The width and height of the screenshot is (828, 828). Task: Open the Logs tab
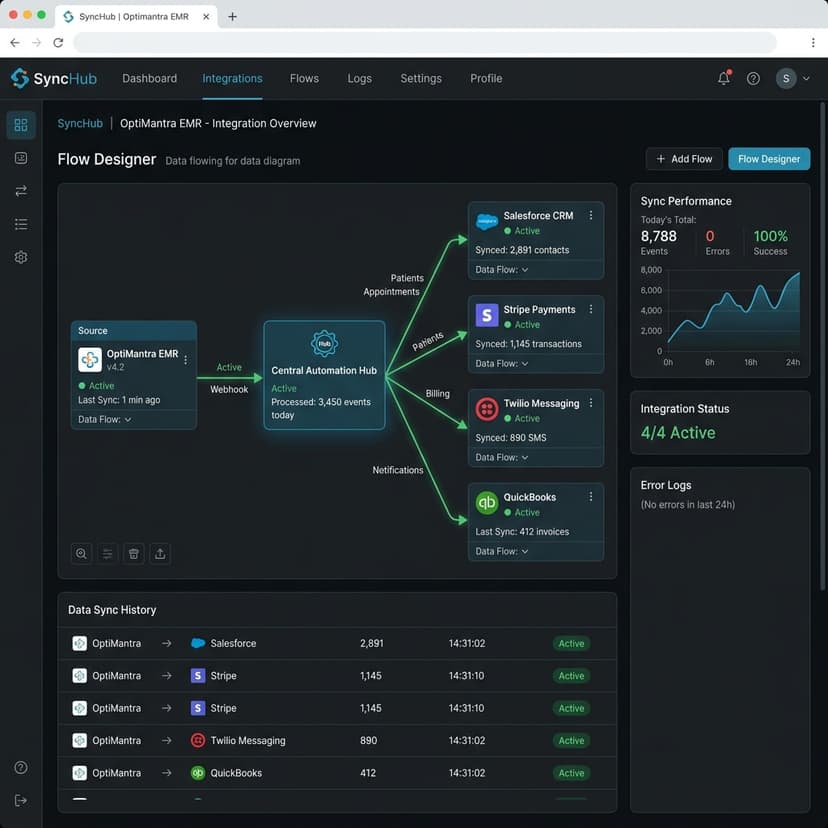(x=360, y=79)
